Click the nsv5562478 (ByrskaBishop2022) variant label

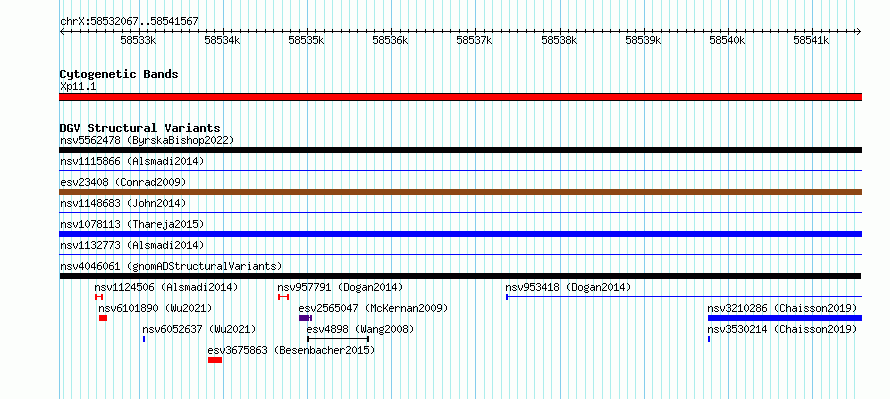click(147, 140)
